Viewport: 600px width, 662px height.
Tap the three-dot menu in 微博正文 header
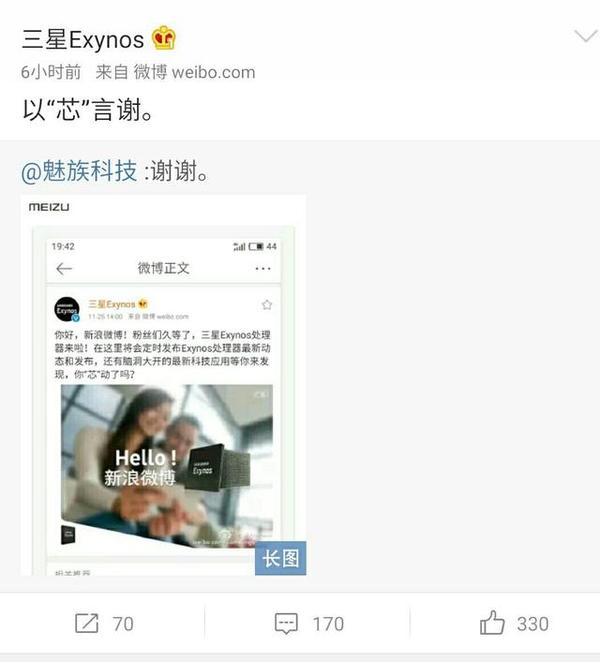pos(263,269)
